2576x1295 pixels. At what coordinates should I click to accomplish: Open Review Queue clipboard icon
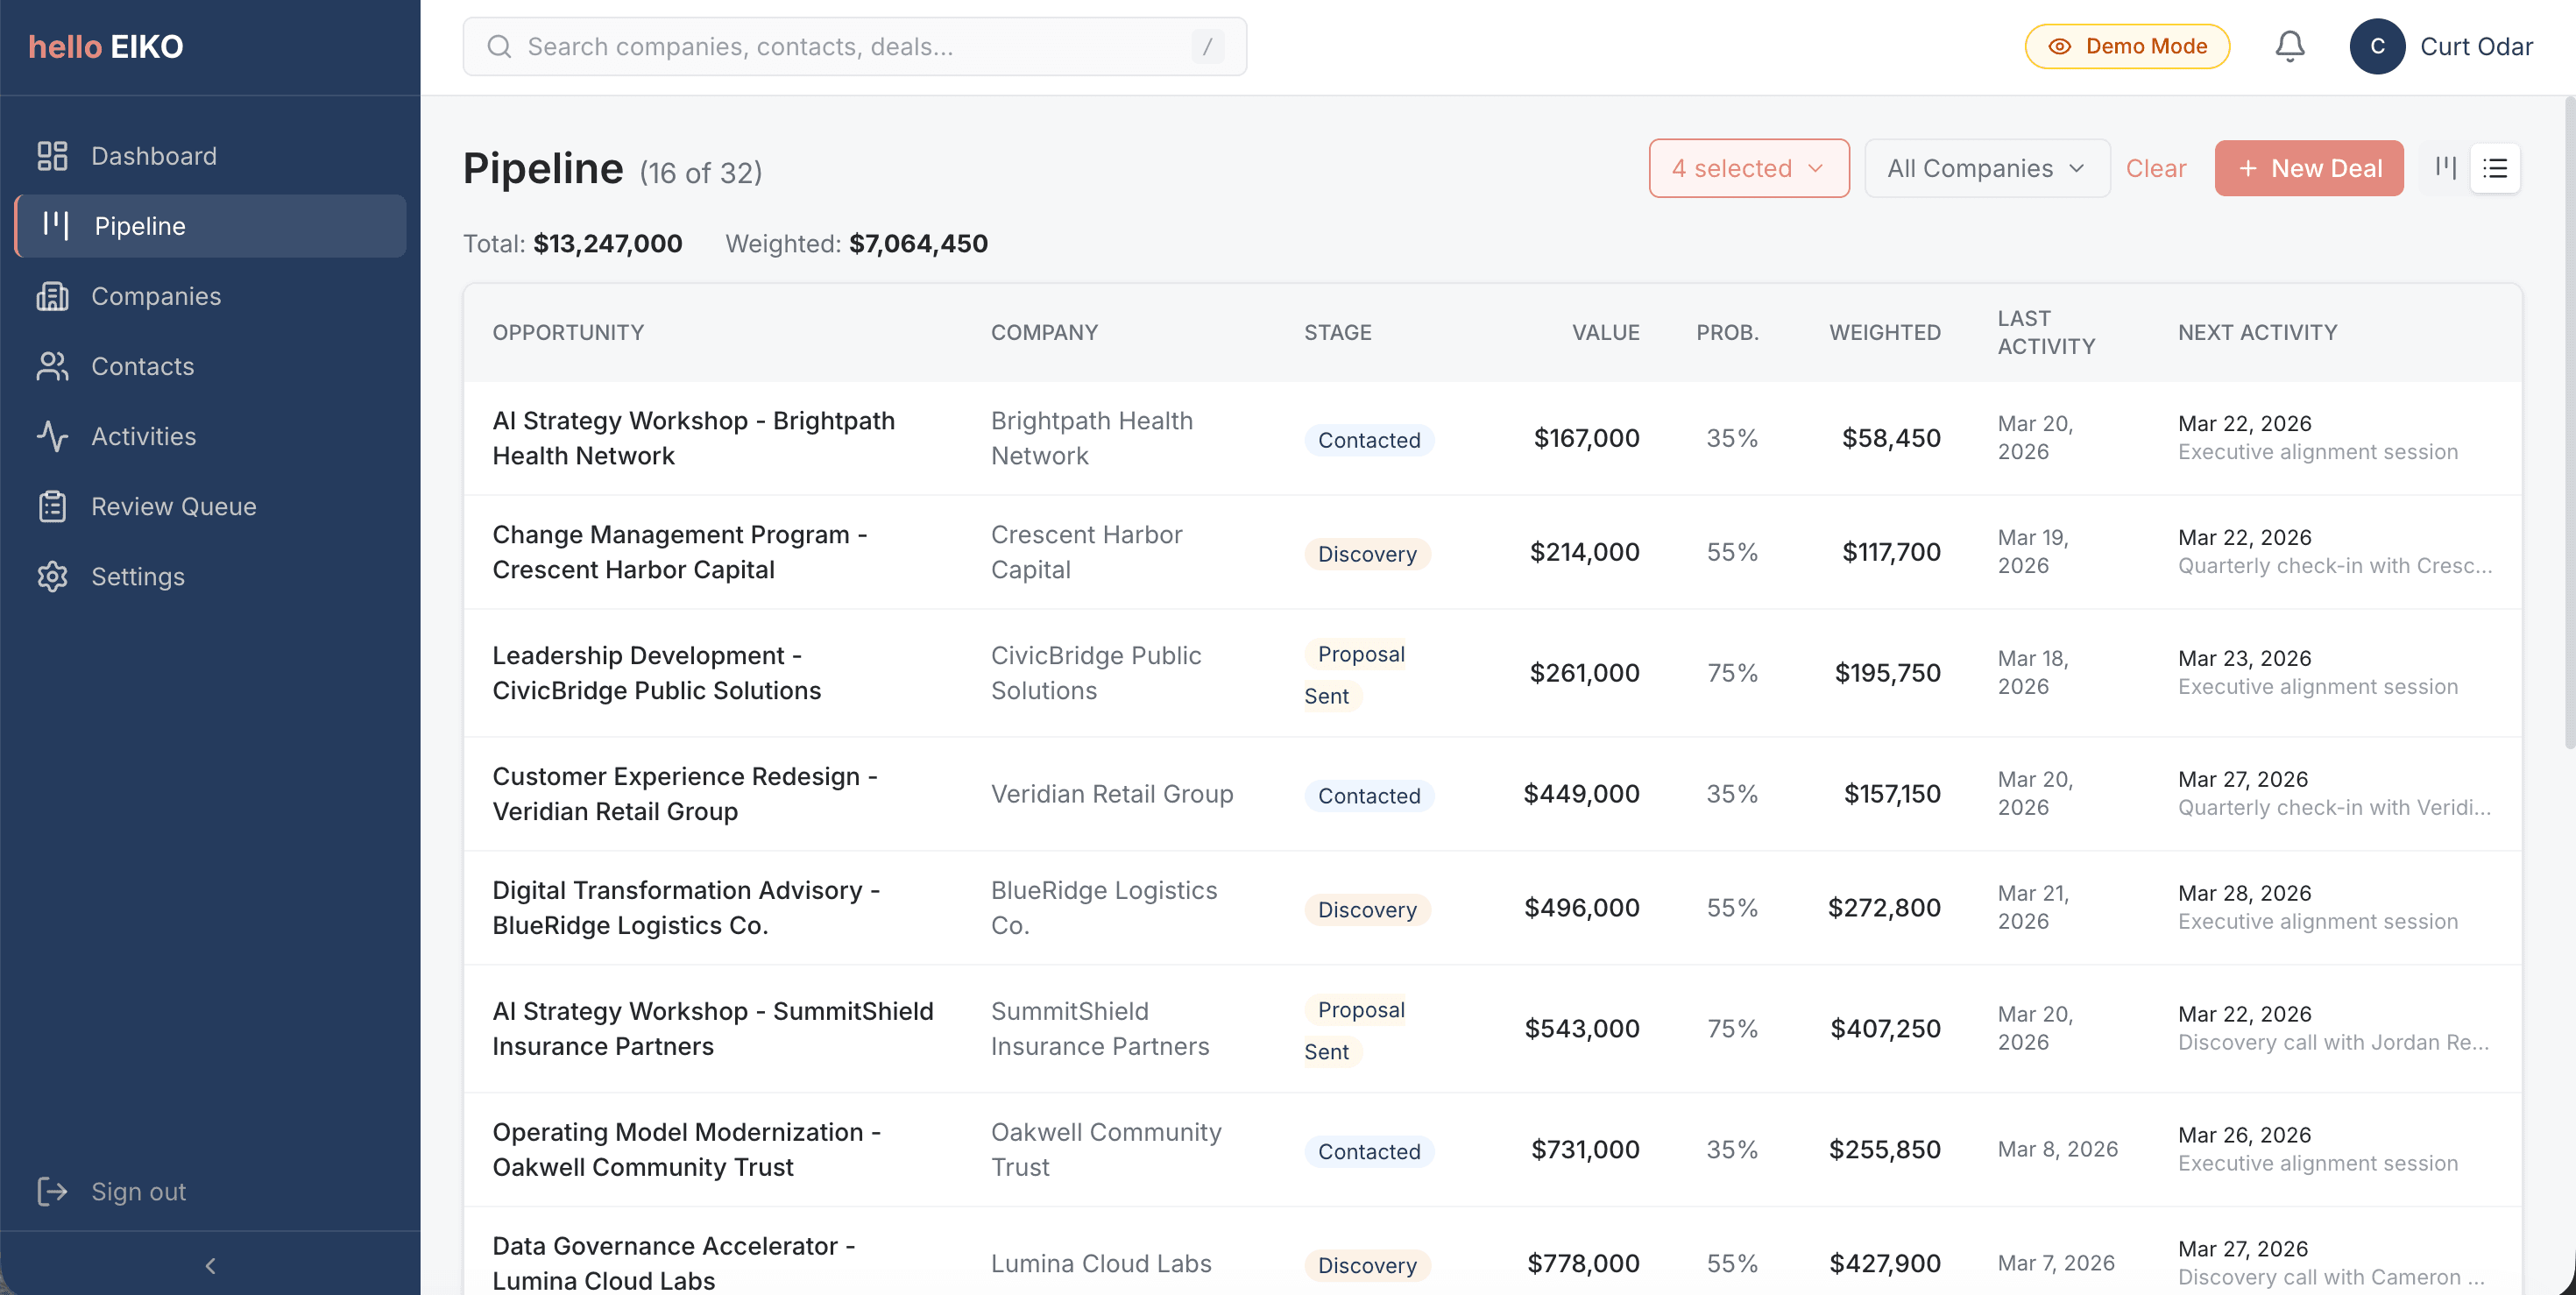[x=52, y=506]
